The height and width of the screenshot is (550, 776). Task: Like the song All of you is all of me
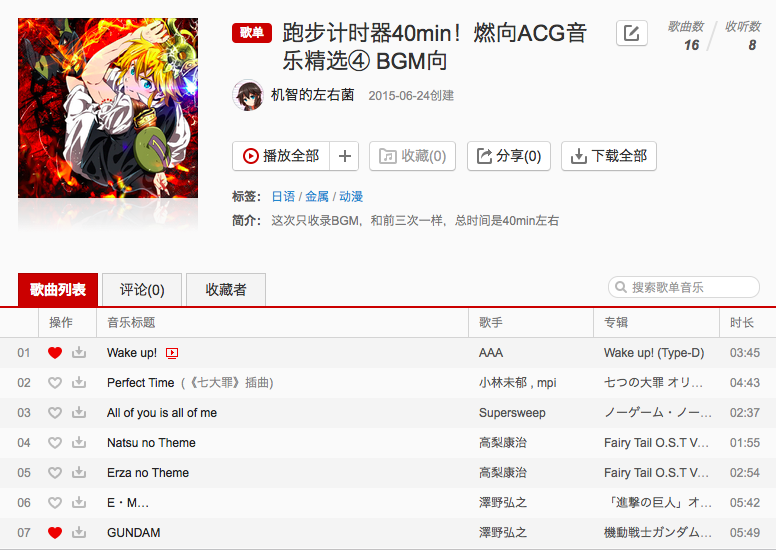click(55, 413)
